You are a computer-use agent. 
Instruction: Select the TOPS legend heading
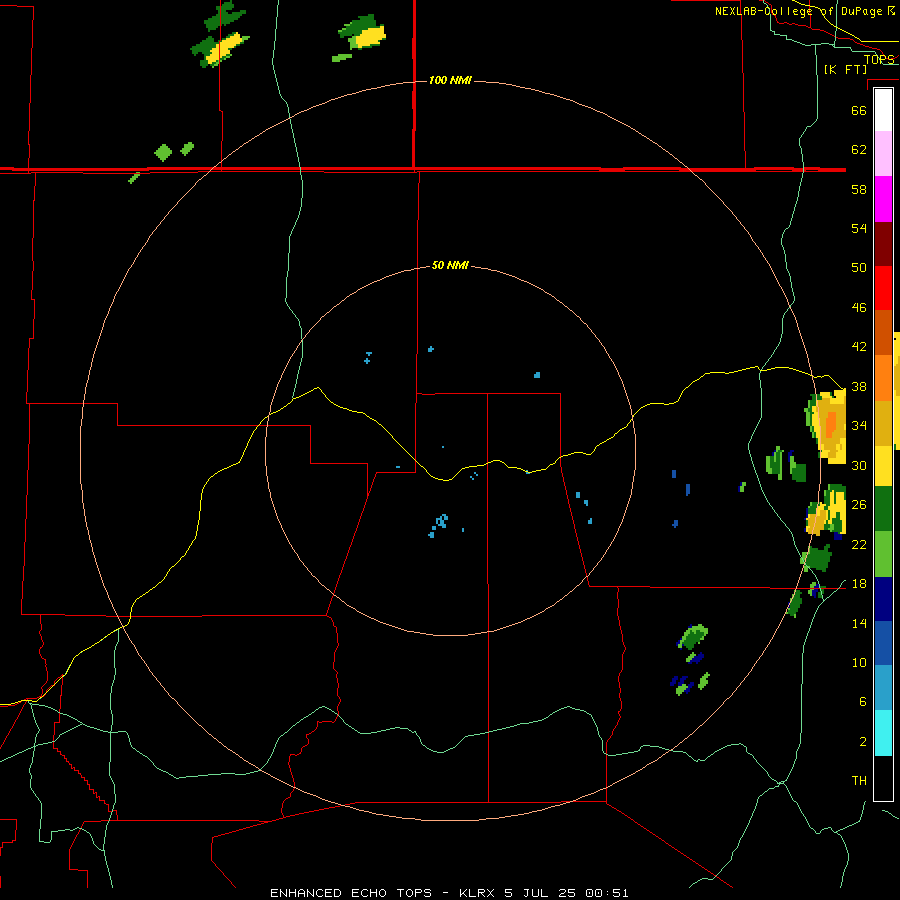click(879, 60)
